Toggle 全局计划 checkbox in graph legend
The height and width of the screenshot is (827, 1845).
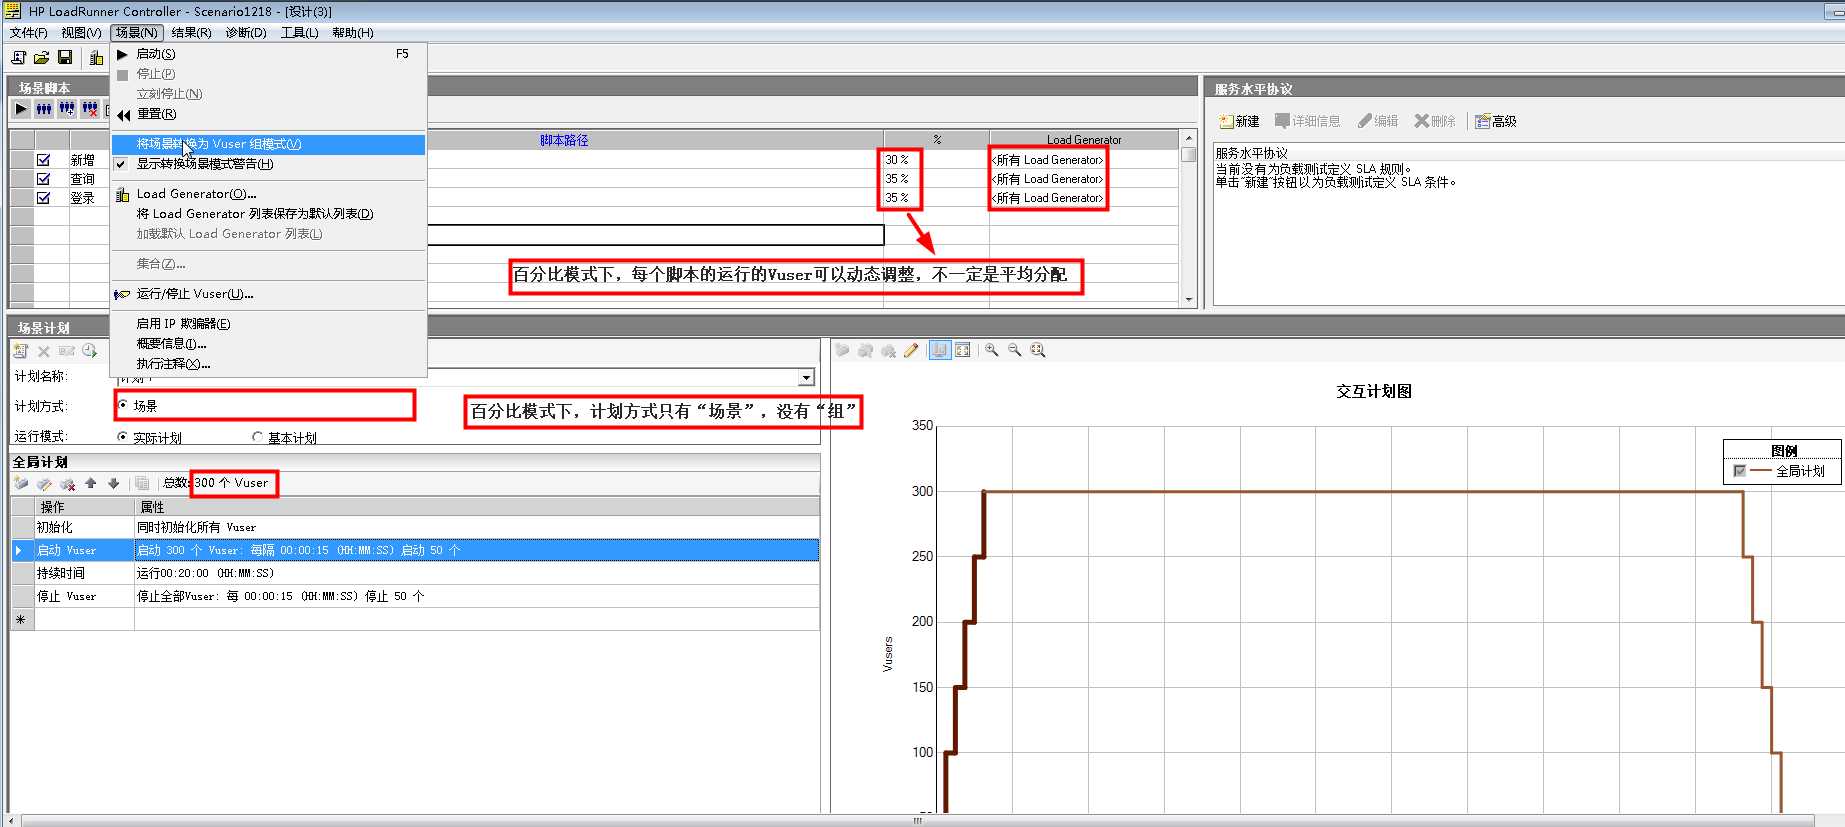pos(1740,471)
